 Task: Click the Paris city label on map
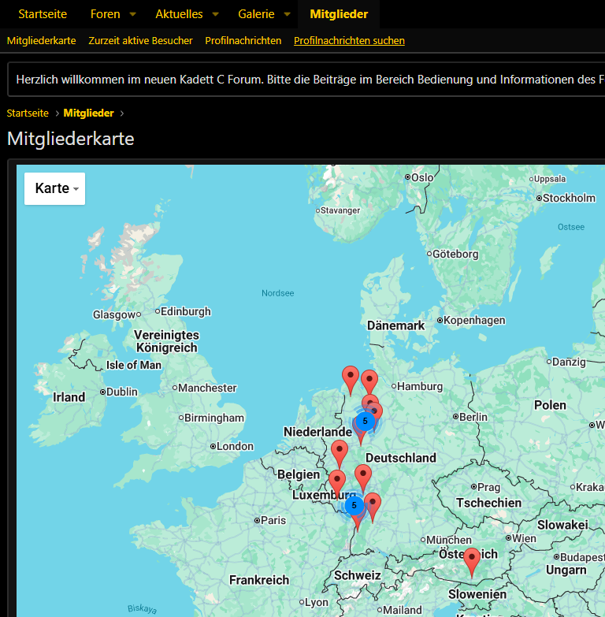[273, 520]
